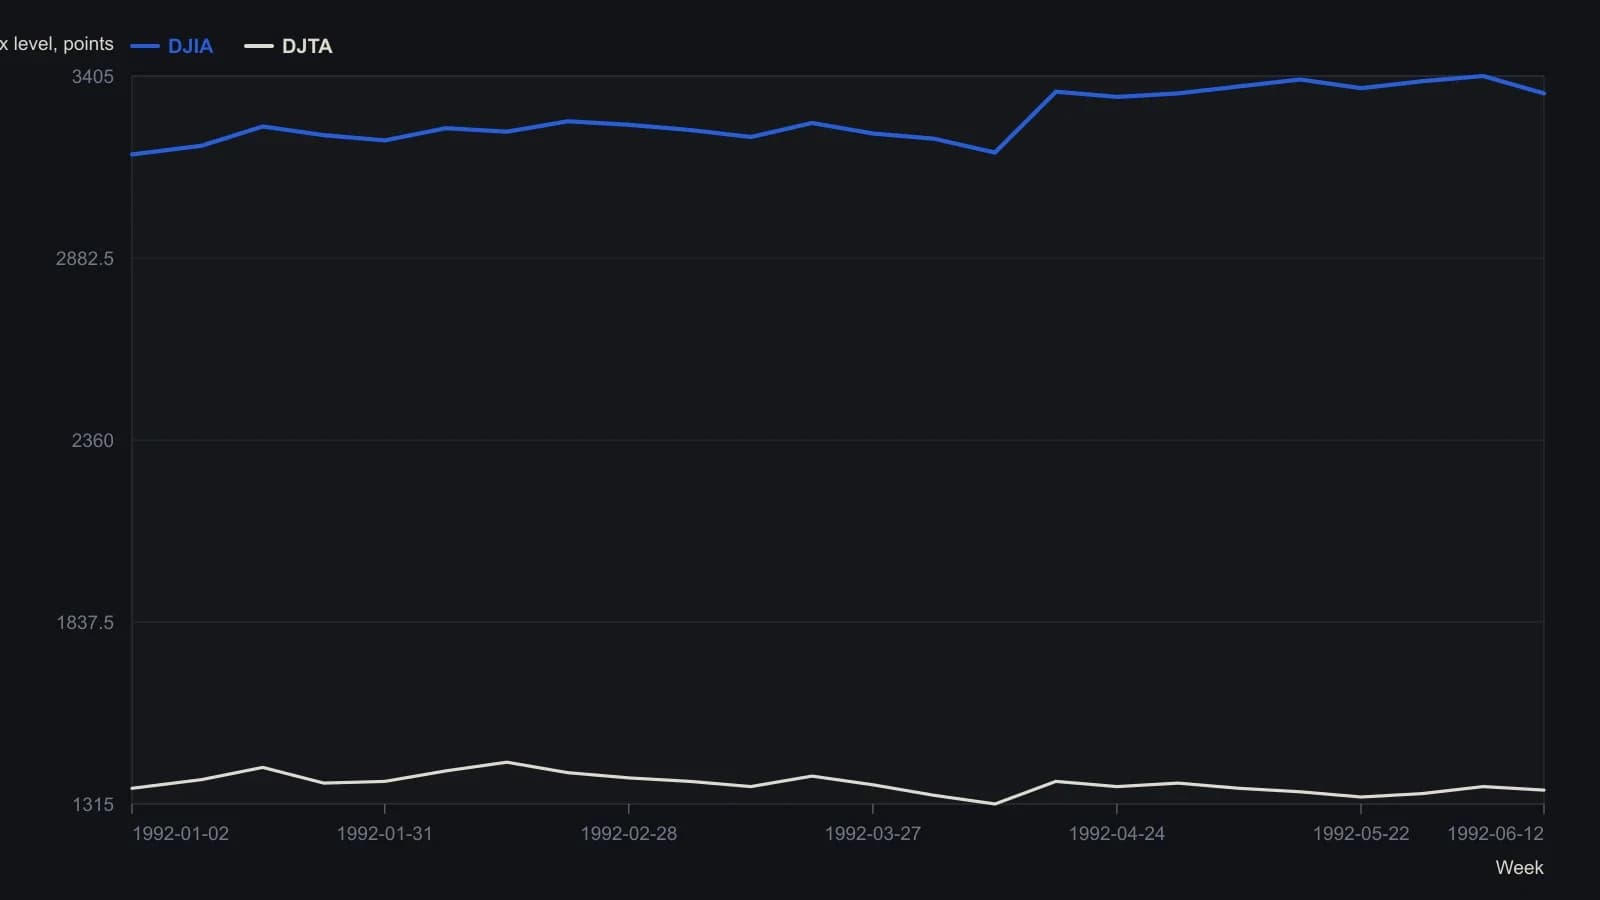Click the 1992-03-27 x-axis date label
Screen dimensions: 1600x900
(873, 834)
